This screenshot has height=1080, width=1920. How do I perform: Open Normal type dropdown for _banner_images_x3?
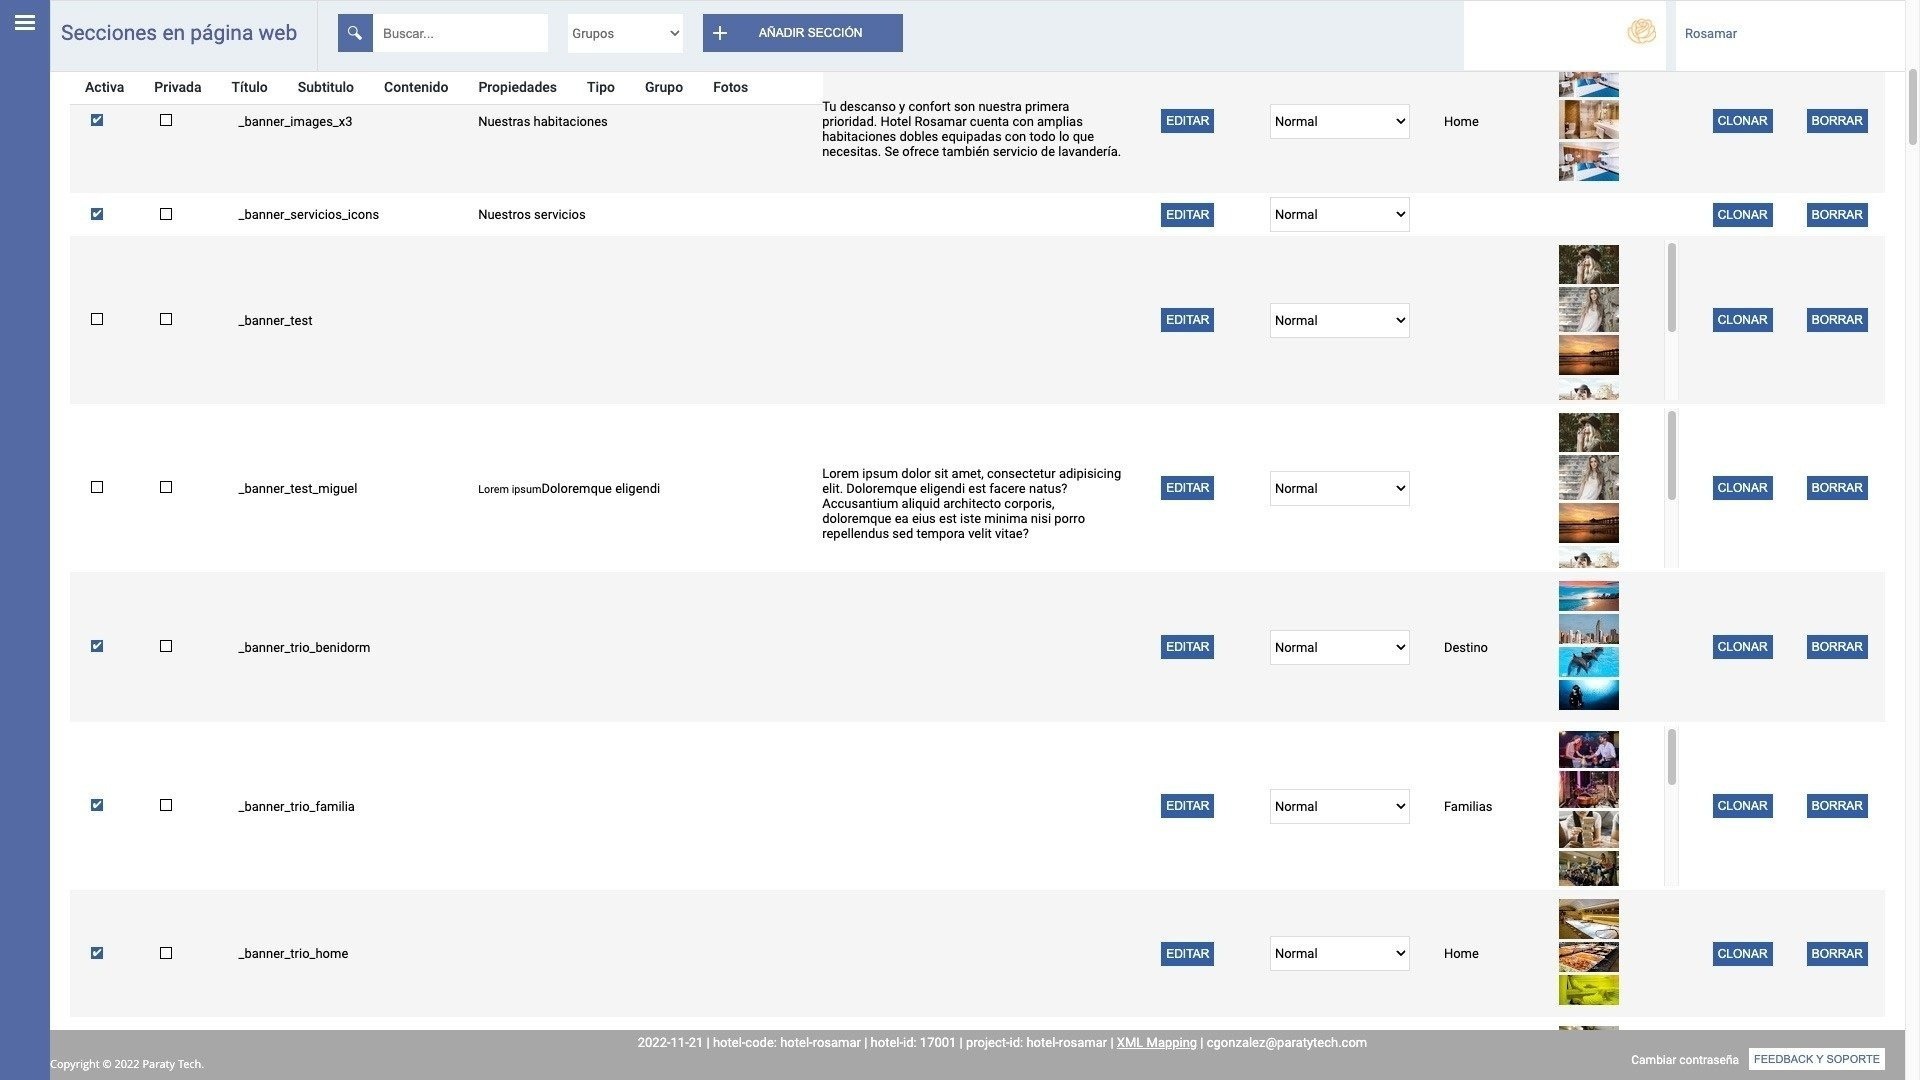[1339, 122]
